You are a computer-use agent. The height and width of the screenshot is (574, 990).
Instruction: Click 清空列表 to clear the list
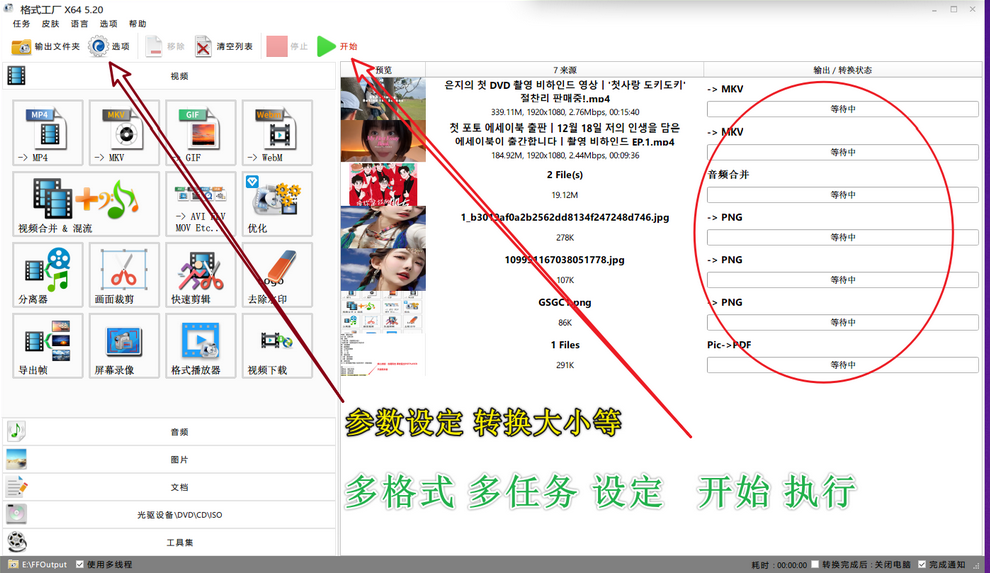pos(224,47)
